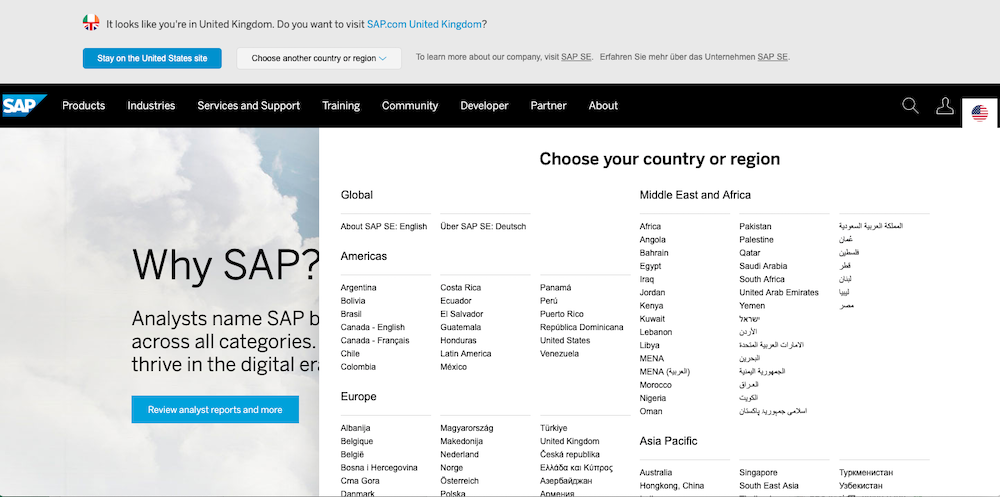The height and width of the screenshot is (497, 1000).
Task: Choose Chile from country list
Action: pyautogui.click(x=350, y=353)
